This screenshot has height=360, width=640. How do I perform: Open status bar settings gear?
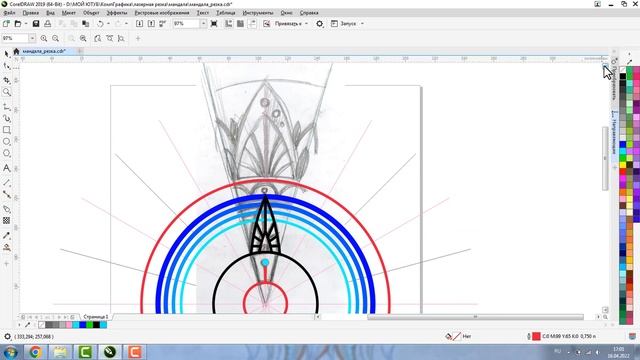coord(7,337)
